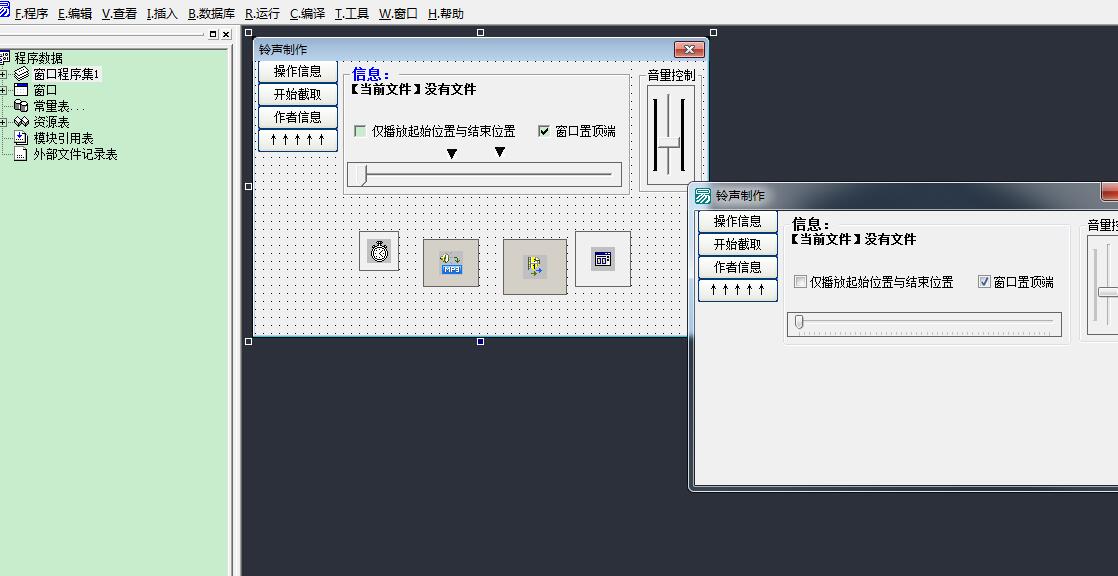The height and width of the screenshot is (576, 1118).
Task: Click the running window title 铃声制作
Action: click(x=740, y=195)
